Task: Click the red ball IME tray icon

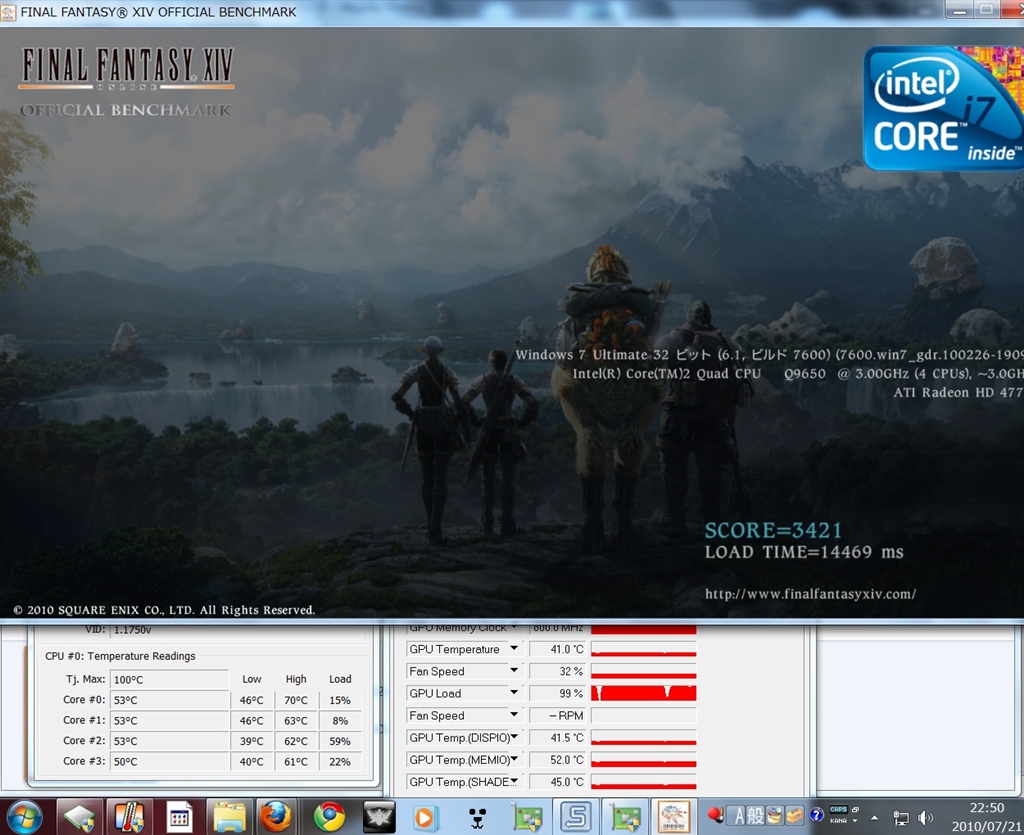Action: [715, 815]
